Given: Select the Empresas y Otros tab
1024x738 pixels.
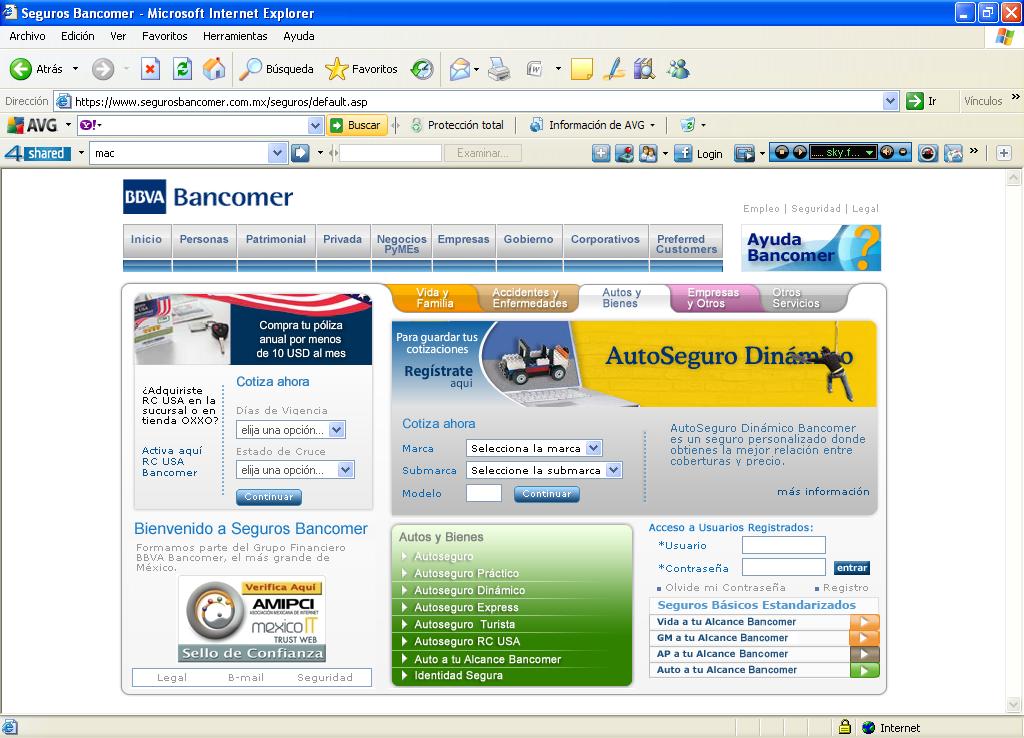Looking at the screenshot, I should pos(712,298).
